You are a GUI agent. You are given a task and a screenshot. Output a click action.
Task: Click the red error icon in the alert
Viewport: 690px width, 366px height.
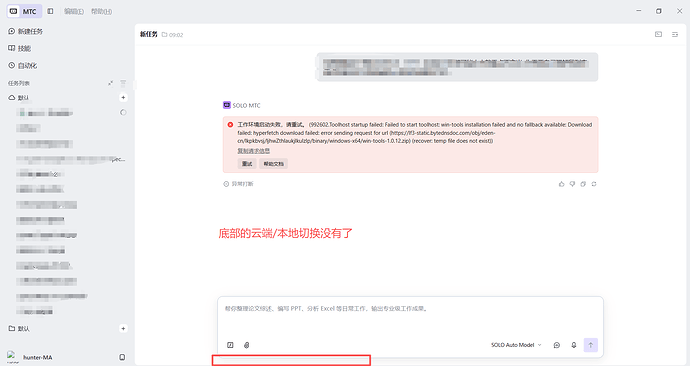[230, 125]
